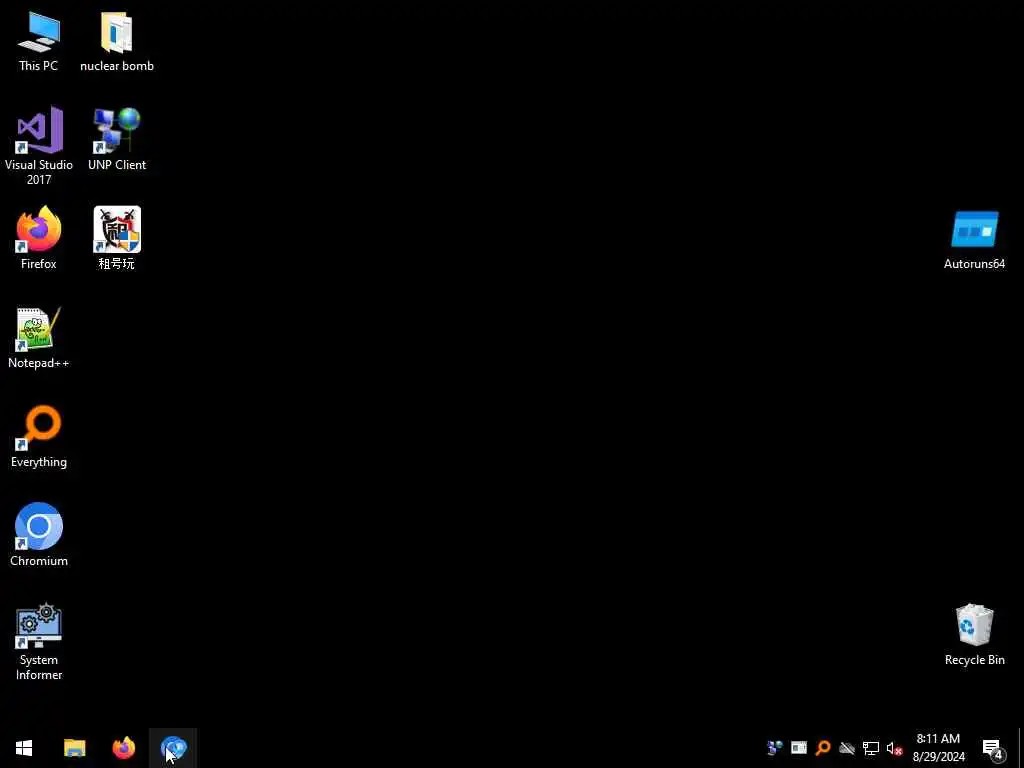The height and width of the screenshot is (768, 1024).
Task: Select the UNP Client shortcut
Action: (117, 139)
